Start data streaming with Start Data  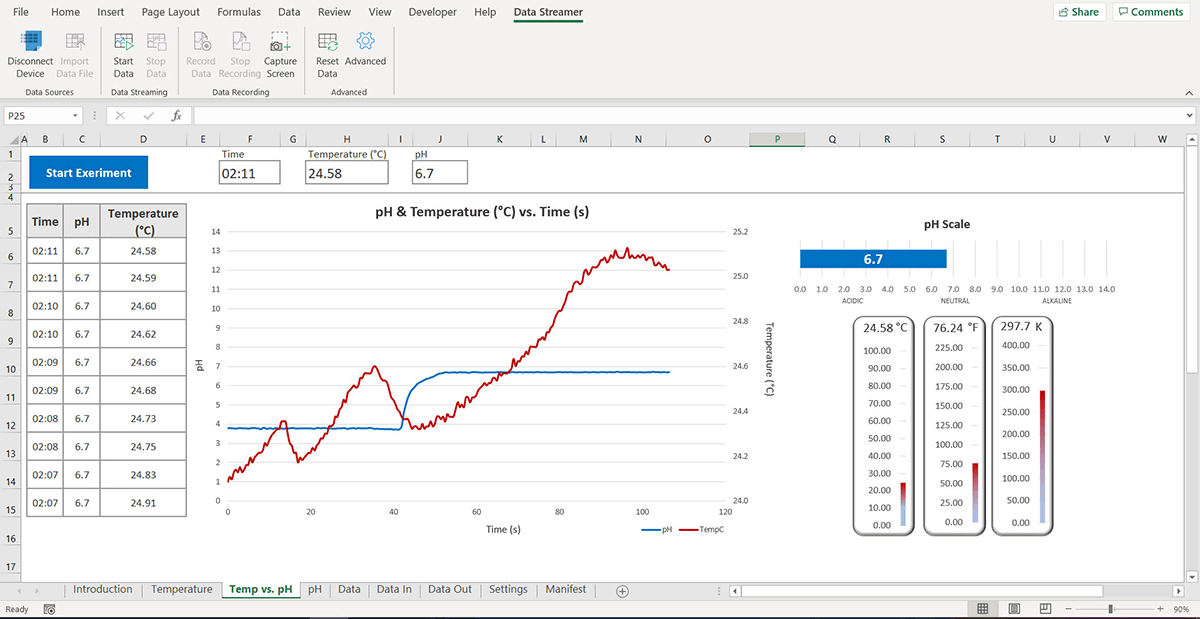pyautogui.click(x=123, y=42)
